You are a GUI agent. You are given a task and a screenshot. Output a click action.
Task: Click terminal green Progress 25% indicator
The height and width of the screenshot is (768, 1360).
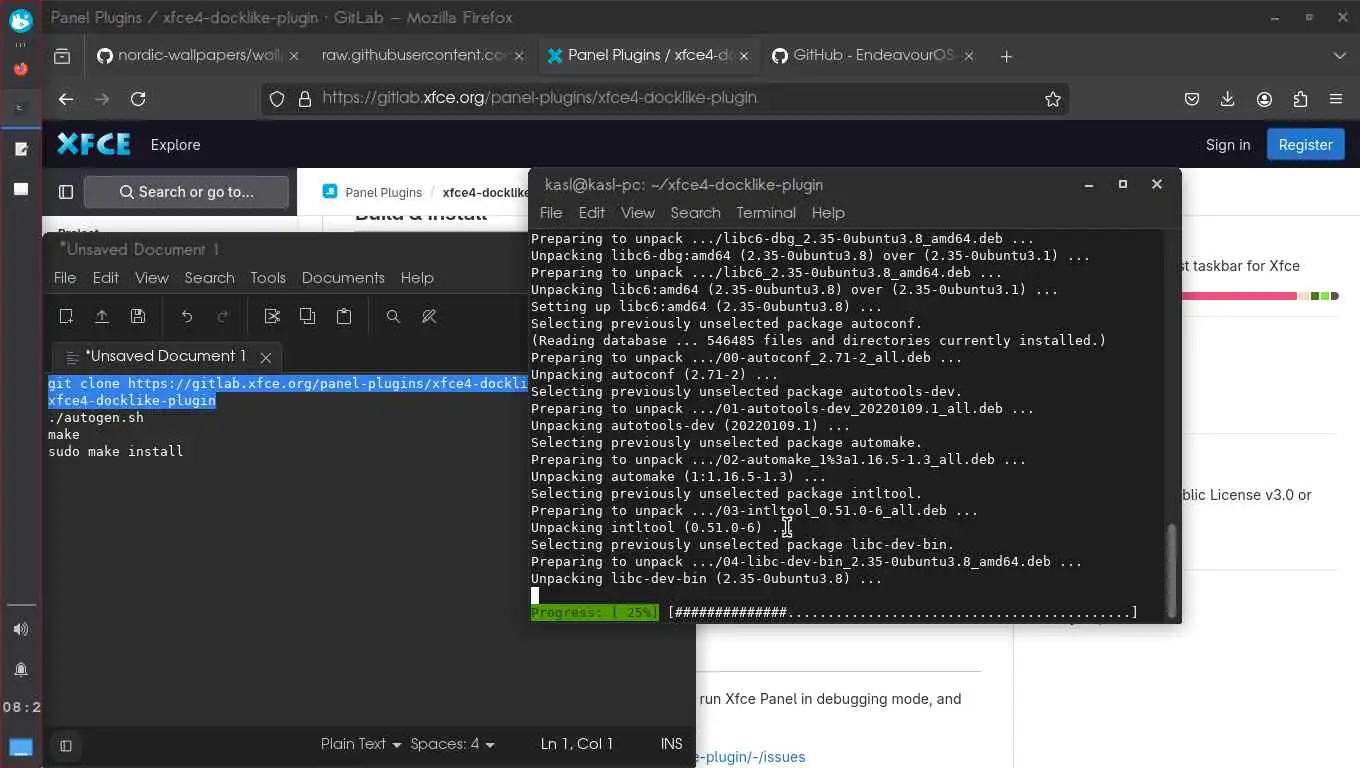594,612
